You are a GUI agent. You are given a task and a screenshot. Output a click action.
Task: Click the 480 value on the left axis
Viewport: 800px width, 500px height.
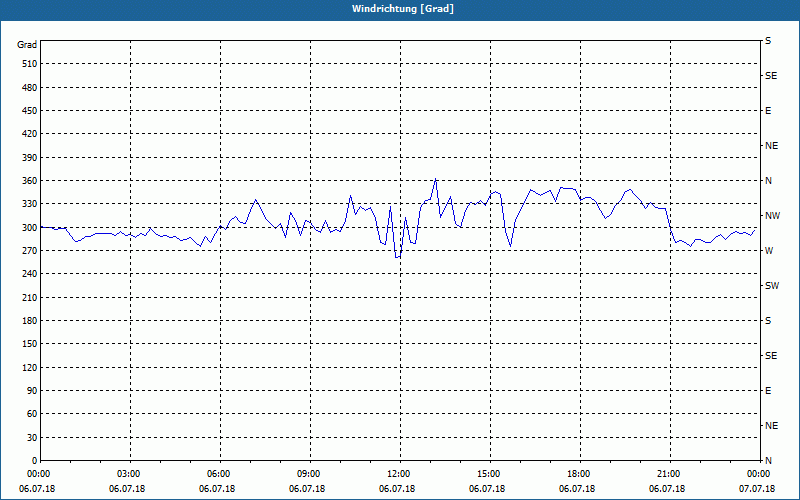(x=30, y=87)
